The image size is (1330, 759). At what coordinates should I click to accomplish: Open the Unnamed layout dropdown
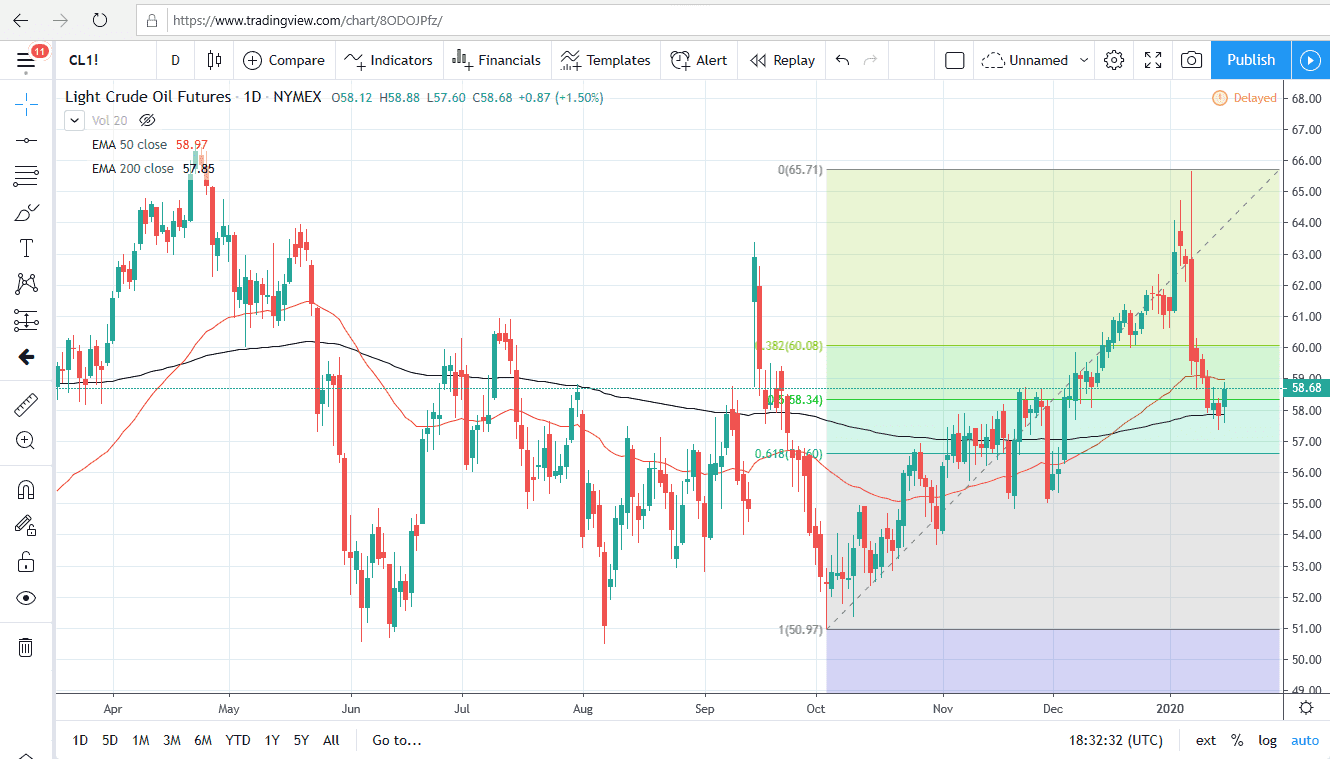[x=1035, y=60]
